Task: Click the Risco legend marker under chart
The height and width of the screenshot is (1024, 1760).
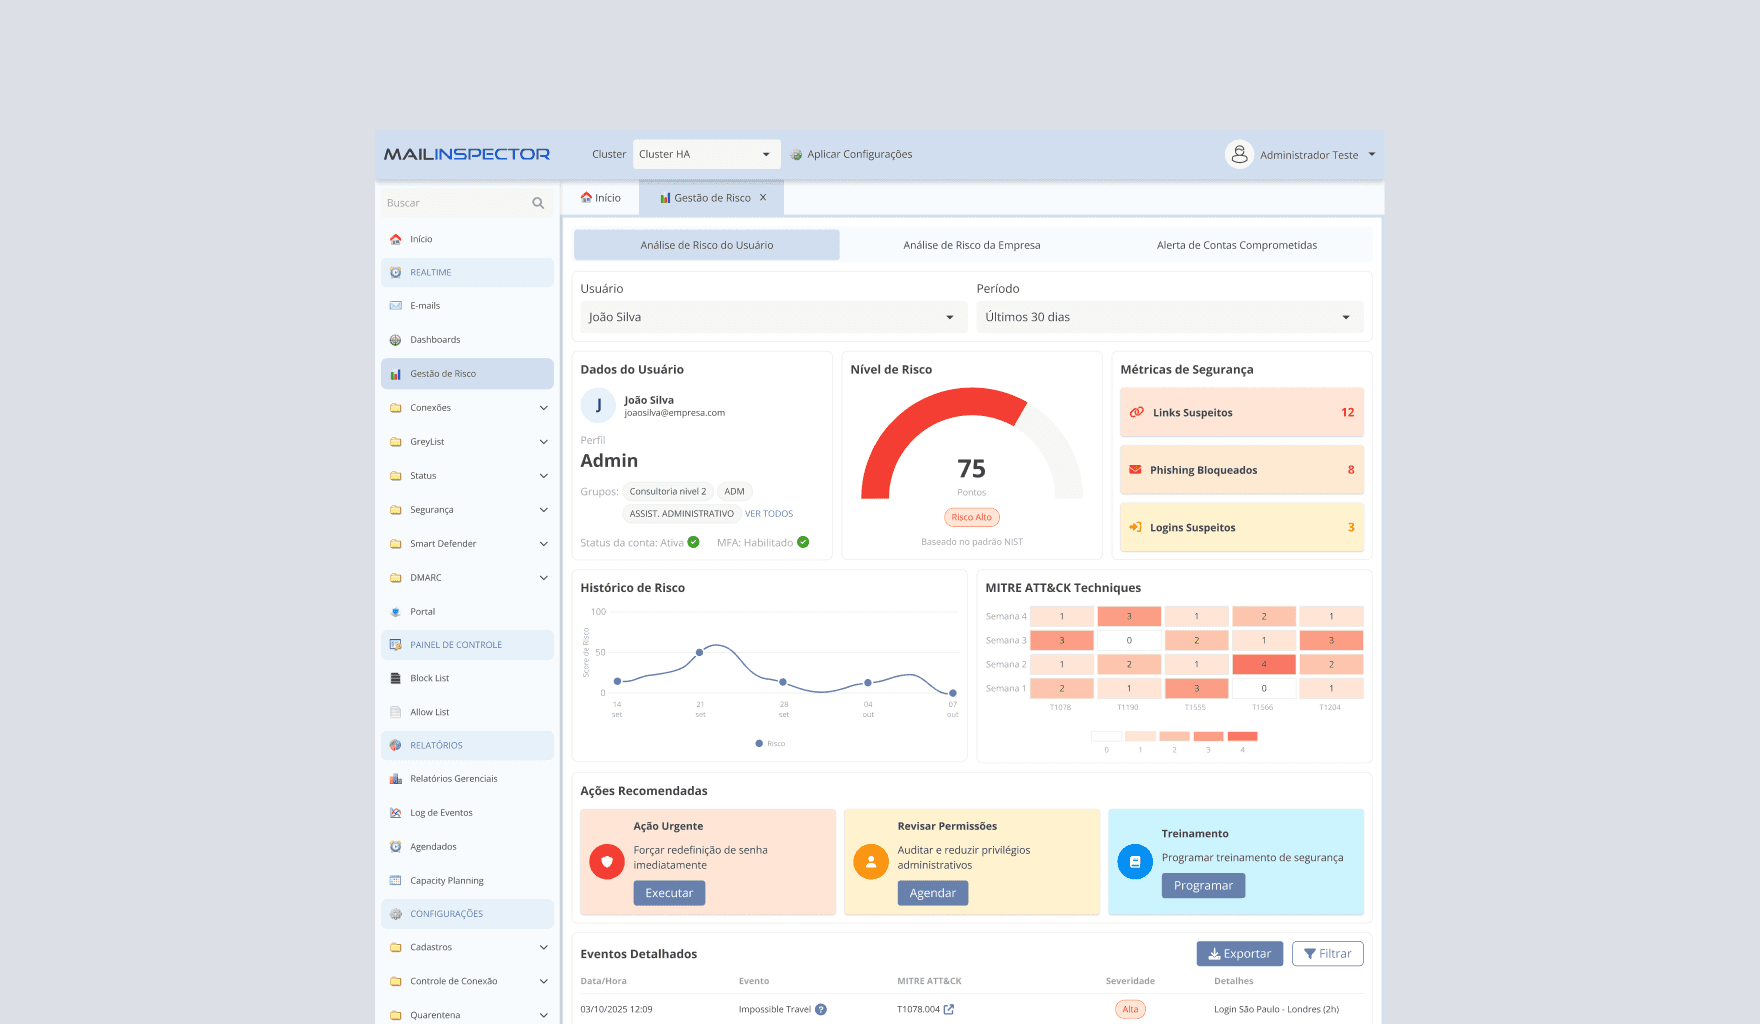Action: pos(759,744)
